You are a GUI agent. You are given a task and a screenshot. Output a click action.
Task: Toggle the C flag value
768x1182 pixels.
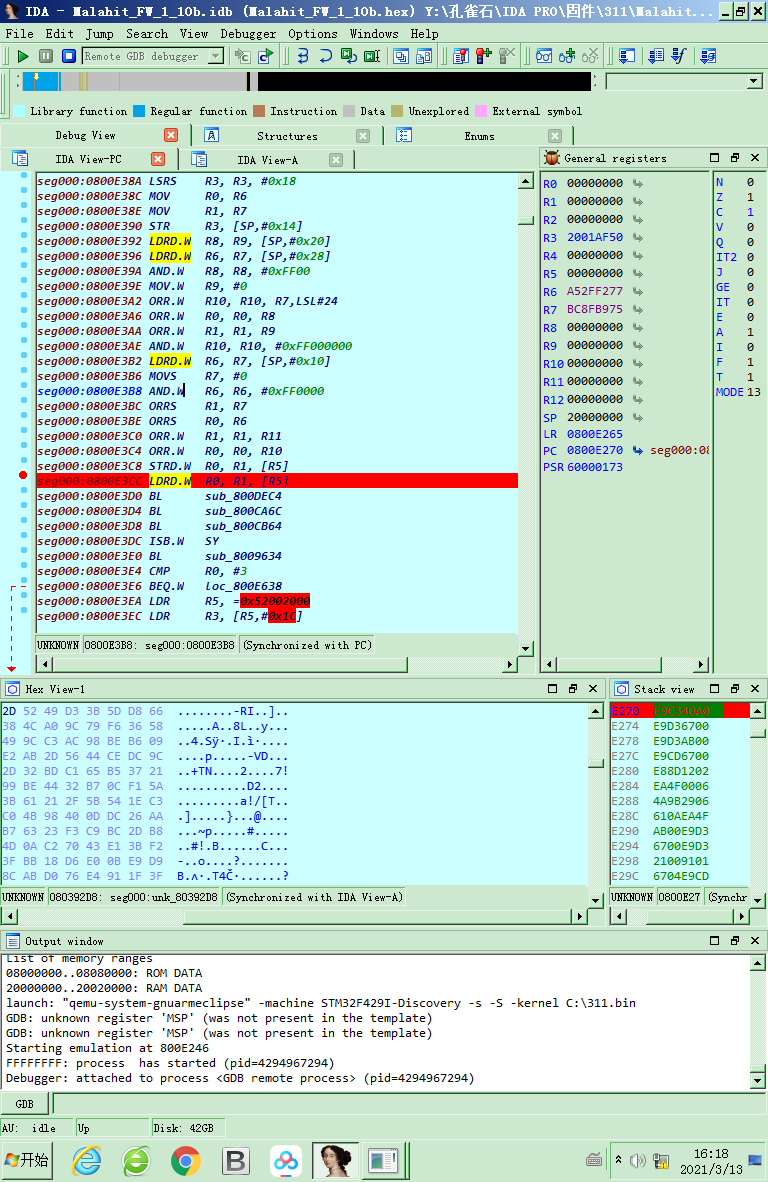tap(750, 213)
